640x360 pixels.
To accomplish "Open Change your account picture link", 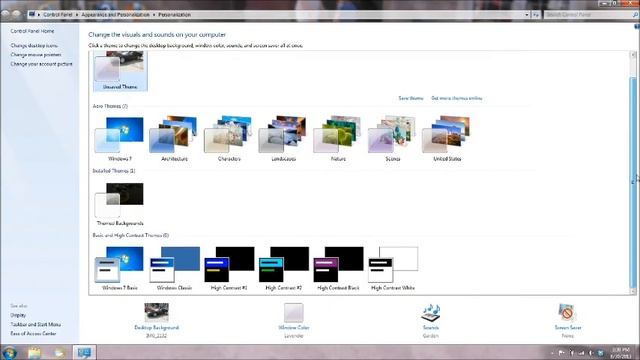I will [41, 64].
